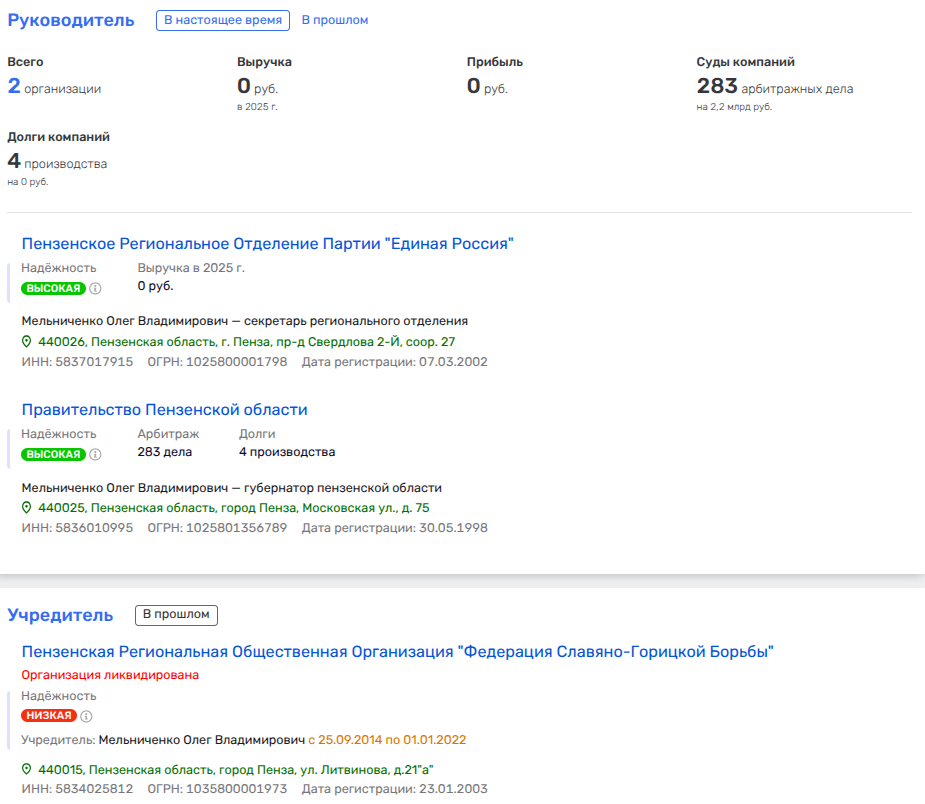Select 'В прошлом' tab in Учредитель section
925x804 pixels.
click(x=176, y=614)
